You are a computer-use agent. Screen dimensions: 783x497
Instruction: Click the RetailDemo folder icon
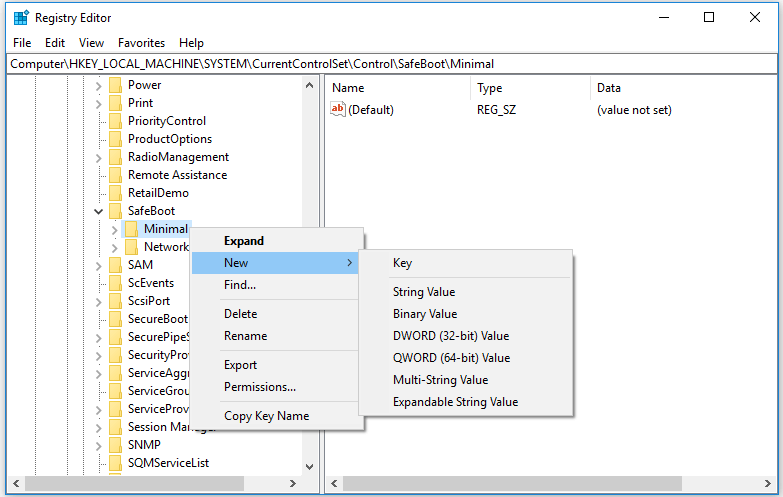115,193
